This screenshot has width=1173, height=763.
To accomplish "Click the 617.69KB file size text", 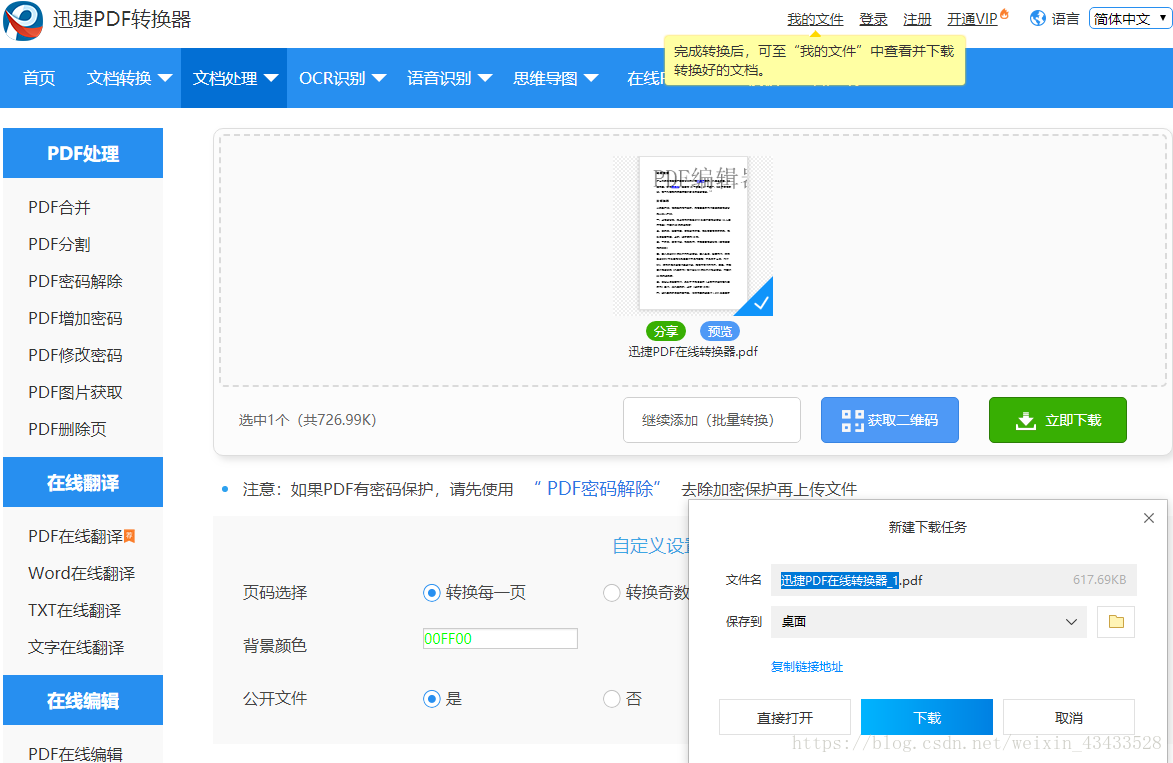I will coord(1100,580).
